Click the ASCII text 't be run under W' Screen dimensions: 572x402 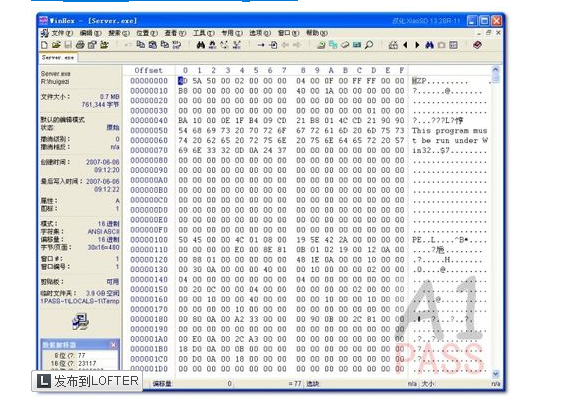449,140
